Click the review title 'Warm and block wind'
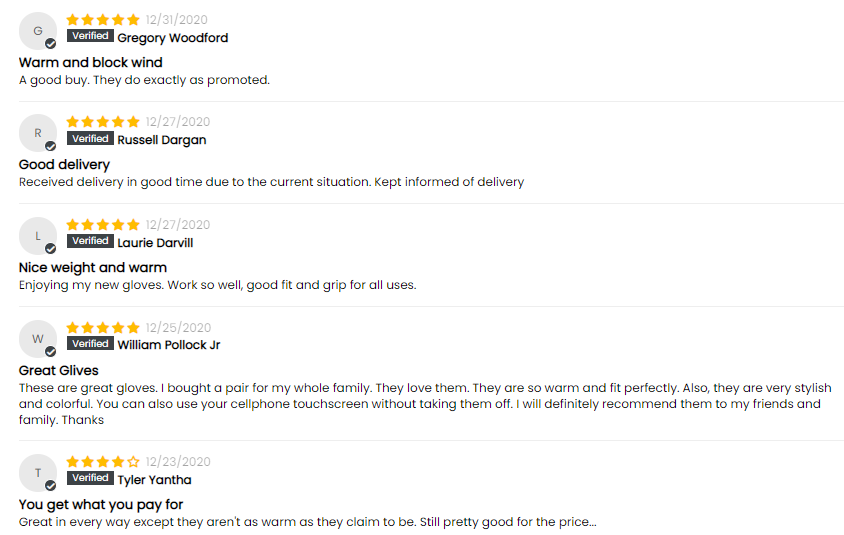 90,62
